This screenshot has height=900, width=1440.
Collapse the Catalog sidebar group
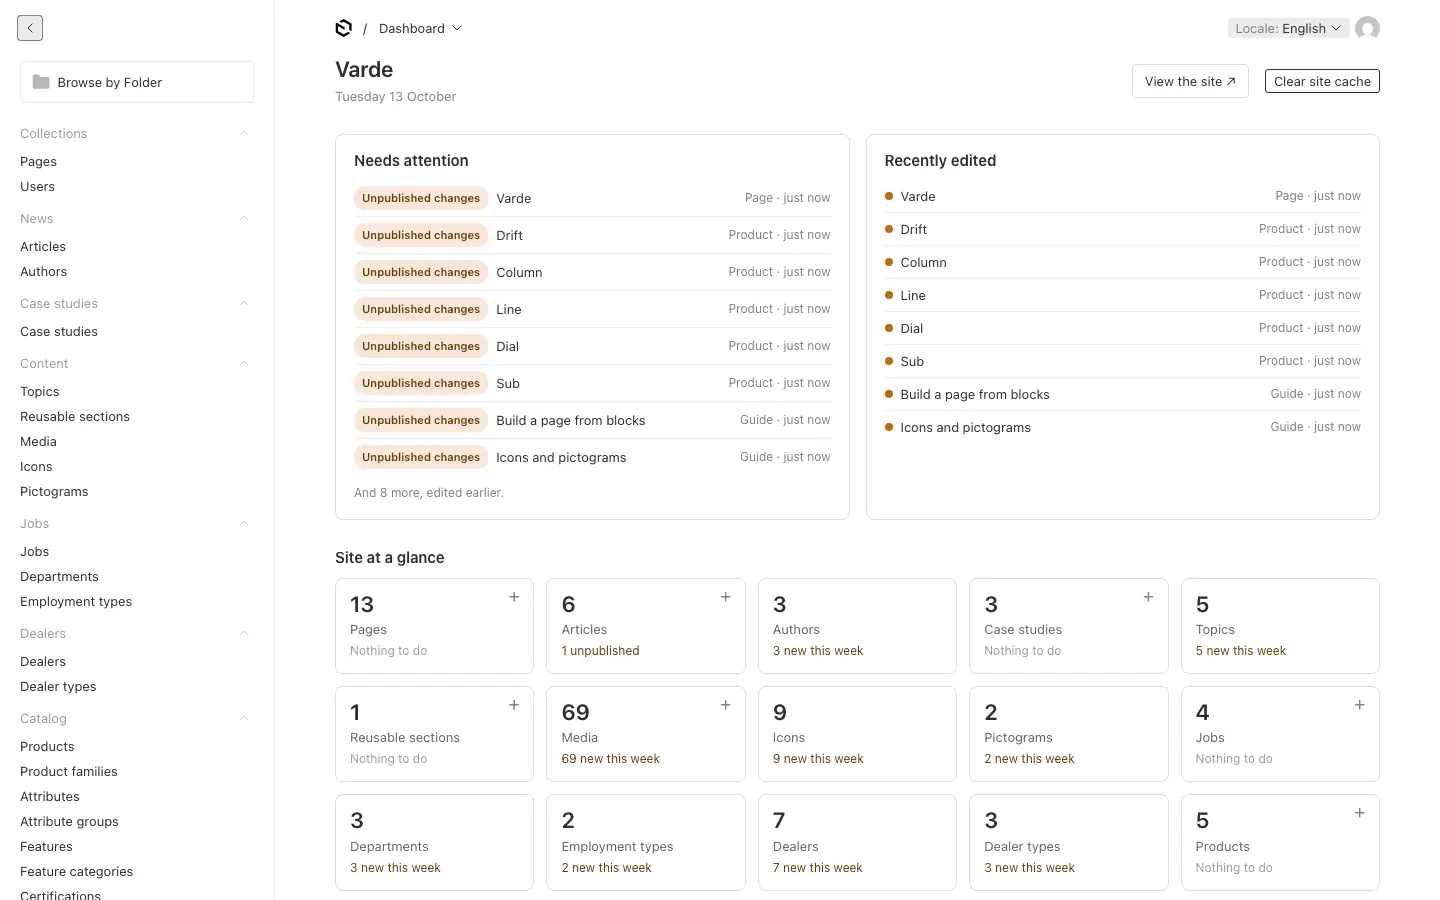click(244, 718)
